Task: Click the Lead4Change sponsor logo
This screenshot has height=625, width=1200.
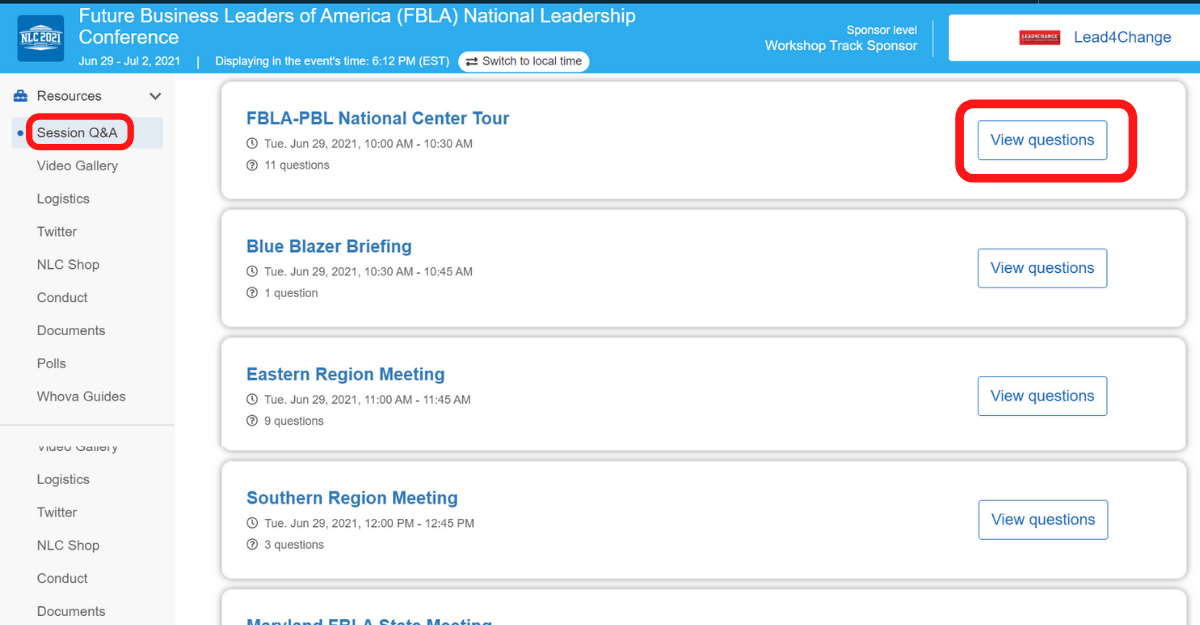Action: tap(1039, 38)
